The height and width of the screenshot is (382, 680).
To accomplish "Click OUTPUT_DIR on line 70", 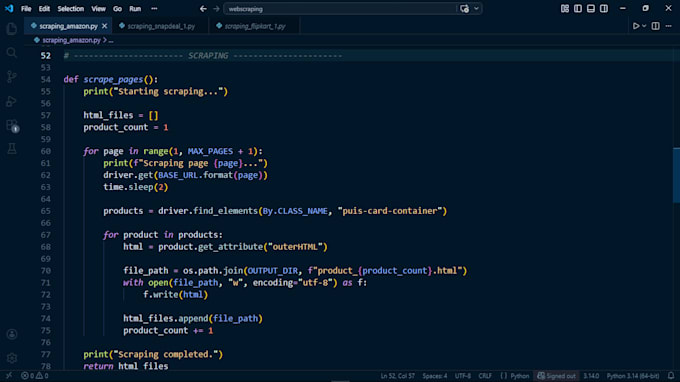I will coord(273,271).
